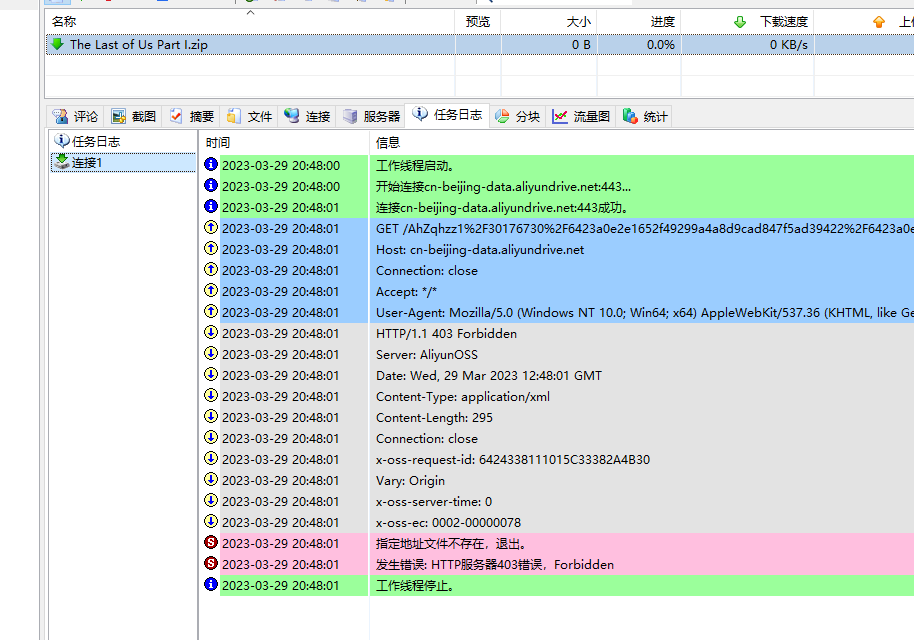Click the info icon on the 工作线程停止 row
This screenshot has height=640, width=914.
(x=211, y=584)
